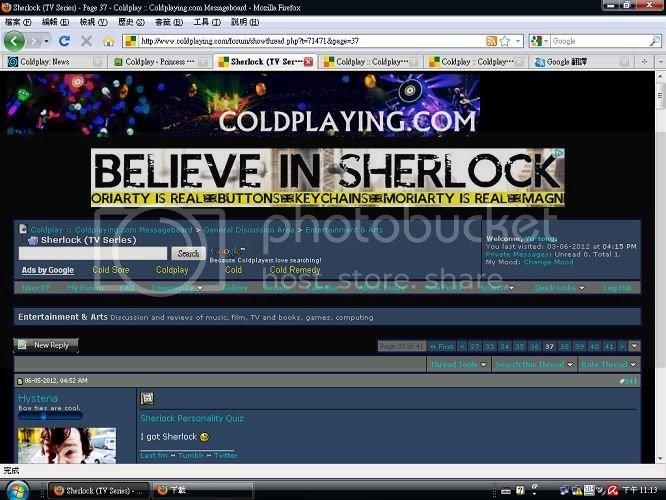
Task: Open the 檢視 (View) menu
Action: pos(93,22)
